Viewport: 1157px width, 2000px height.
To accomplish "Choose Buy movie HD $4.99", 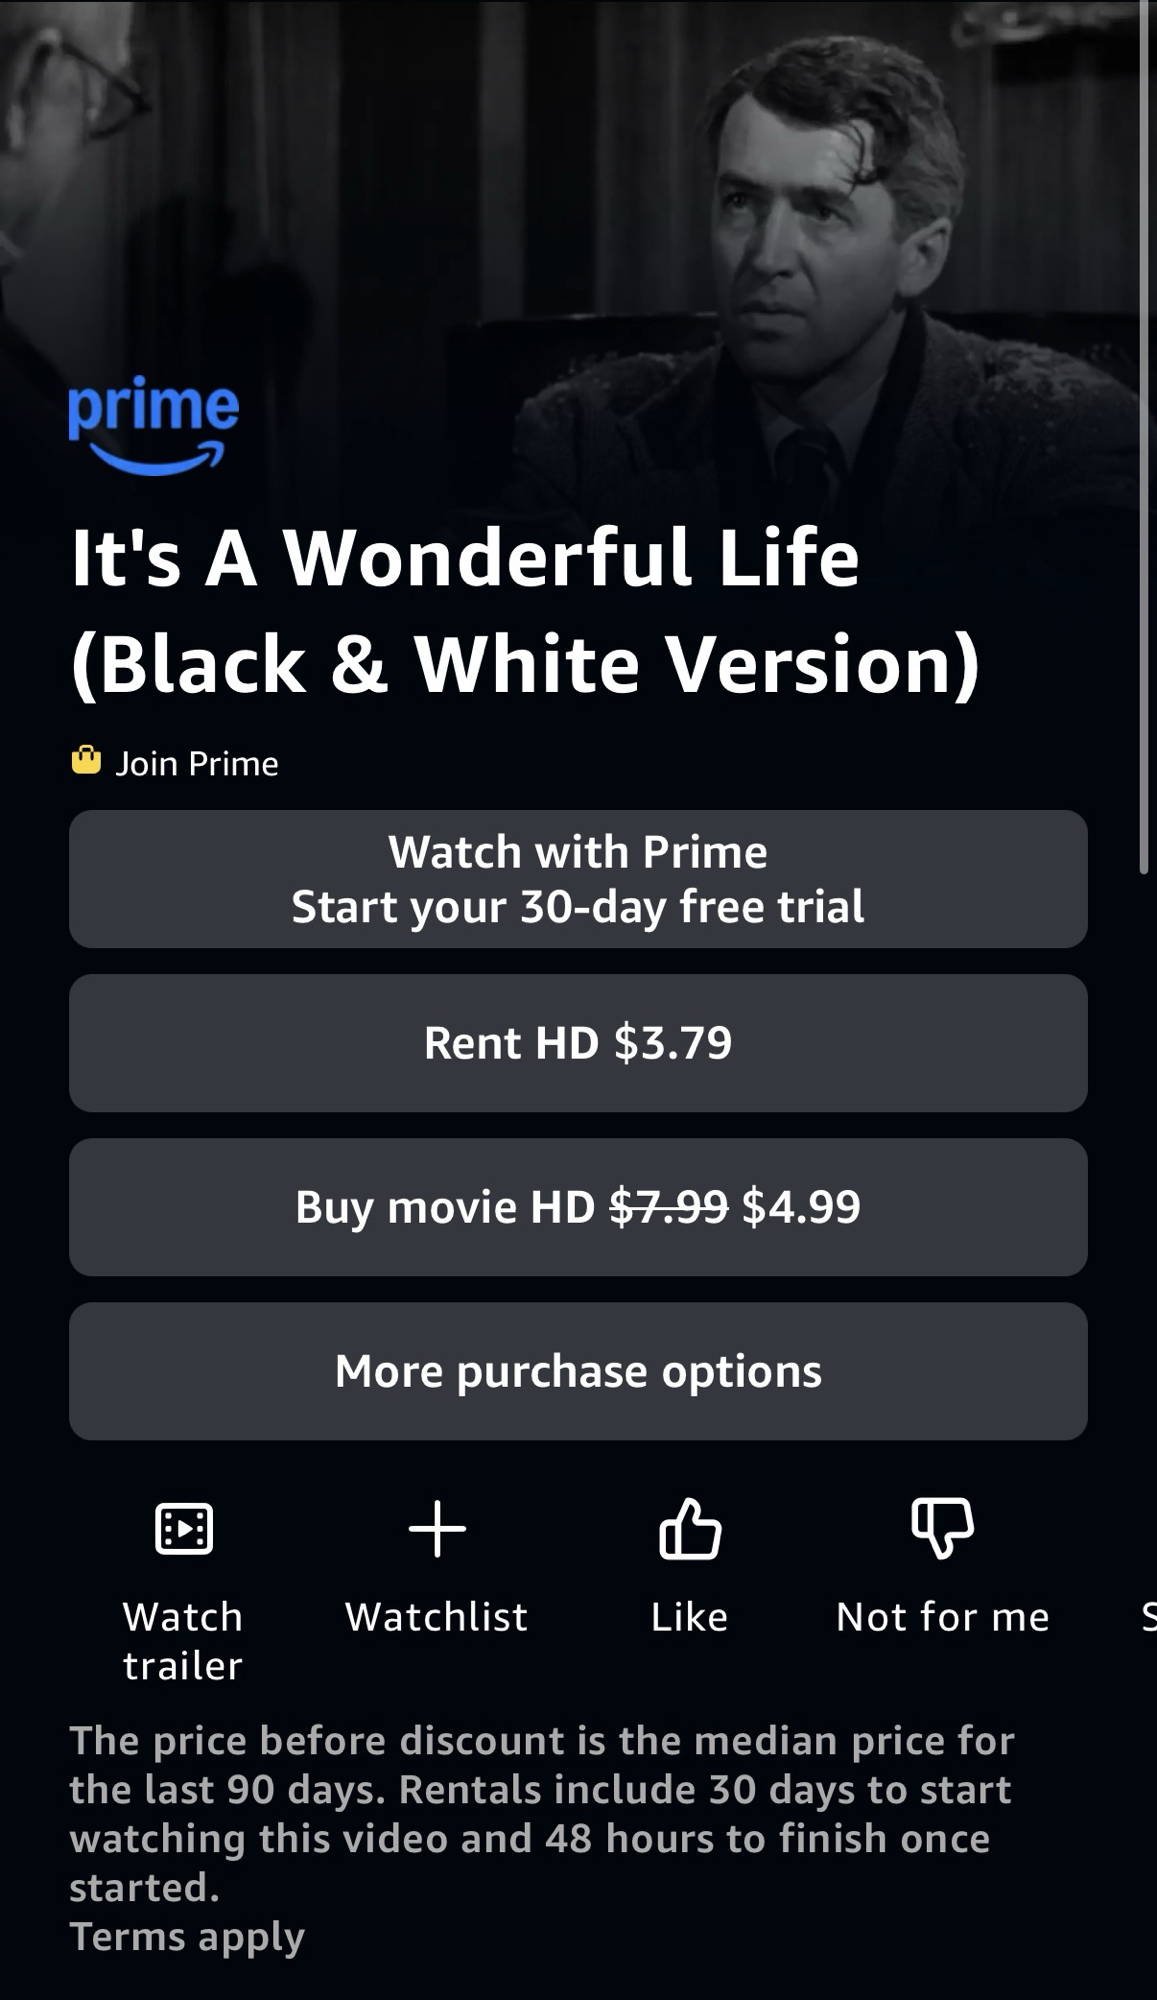I will 578,1207.
